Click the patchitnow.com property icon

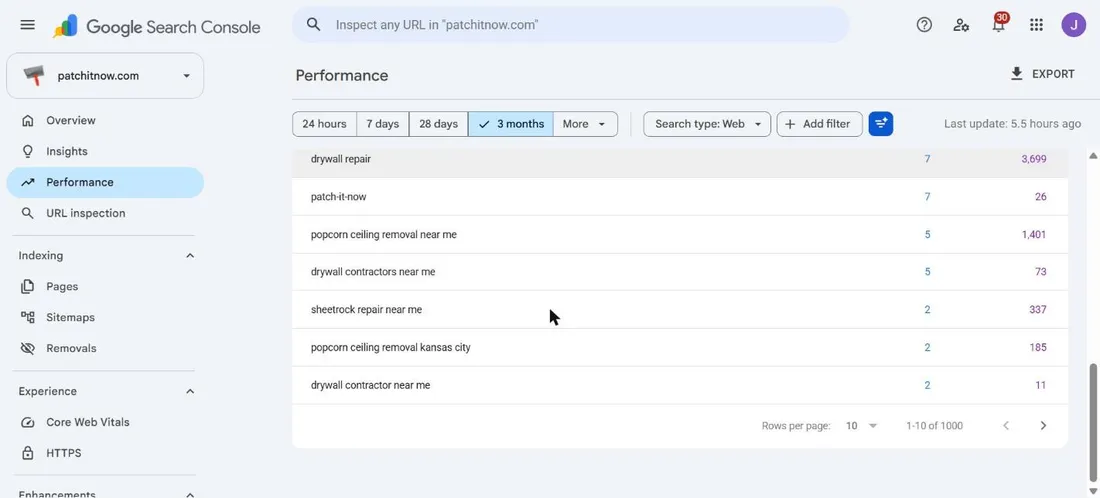(x=33, y=76)
